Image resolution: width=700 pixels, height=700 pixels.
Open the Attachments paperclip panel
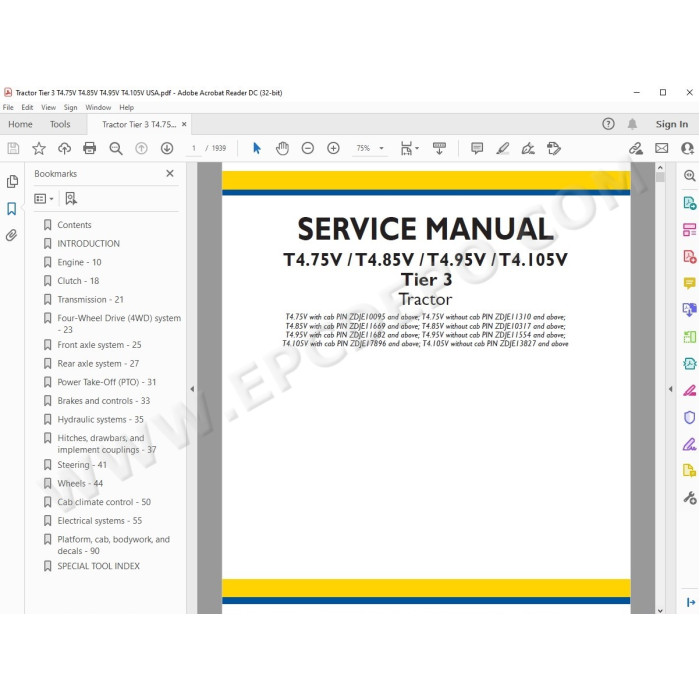(x=12, y=235)
